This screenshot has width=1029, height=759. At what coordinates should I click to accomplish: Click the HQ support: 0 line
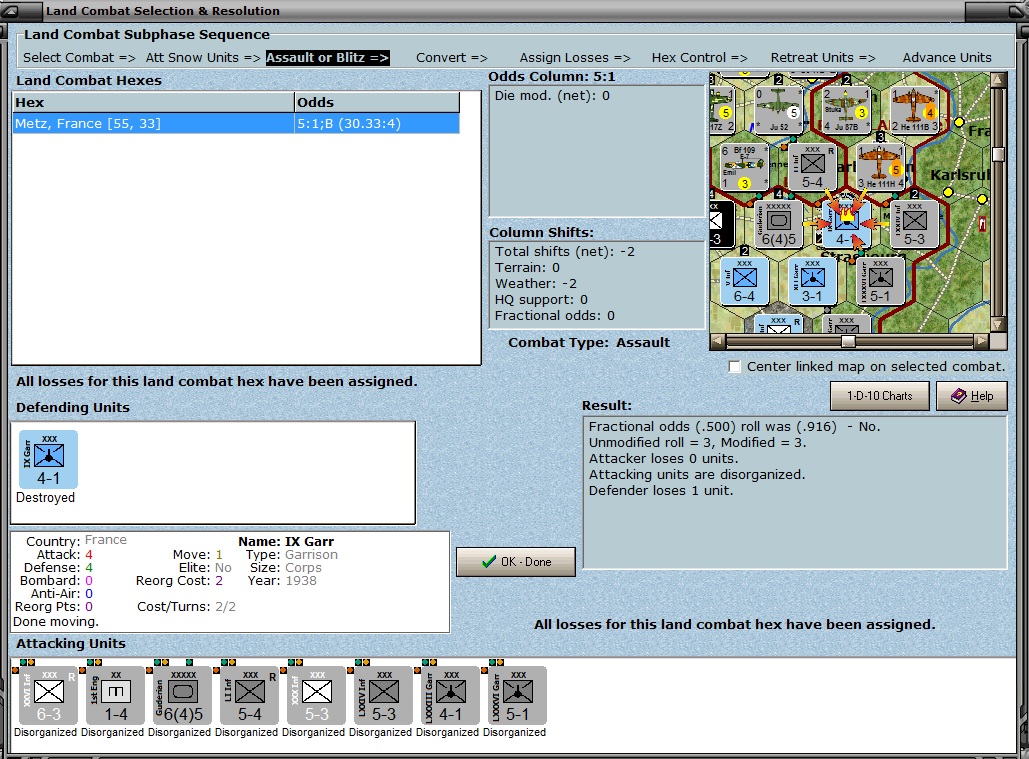pyautogui.click(x=541, y=300)
